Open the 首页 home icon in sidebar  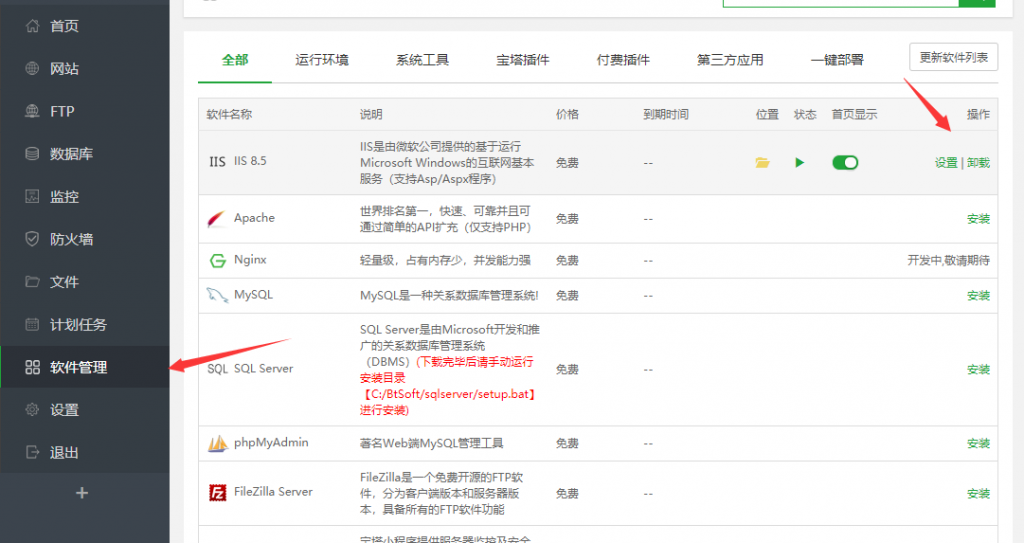32,26
